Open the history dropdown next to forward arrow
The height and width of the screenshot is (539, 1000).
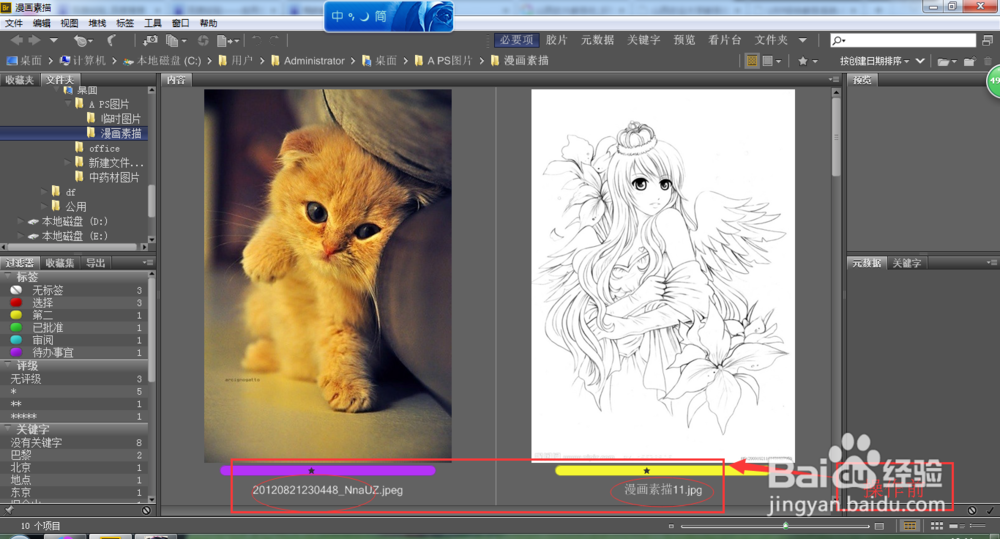pyautogui.click(x=54, y=40)
